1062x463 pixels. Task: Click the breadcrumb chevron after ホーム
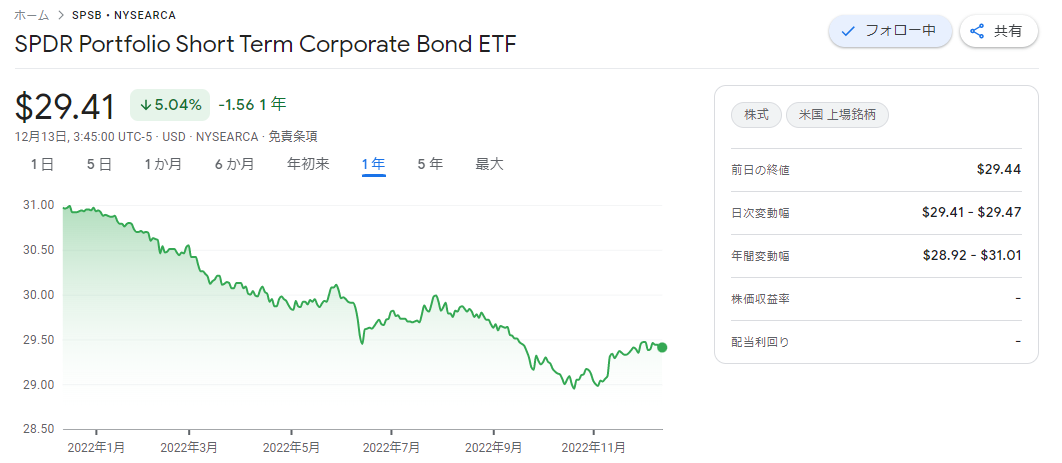pyautogui.click(x=60, y=15)
